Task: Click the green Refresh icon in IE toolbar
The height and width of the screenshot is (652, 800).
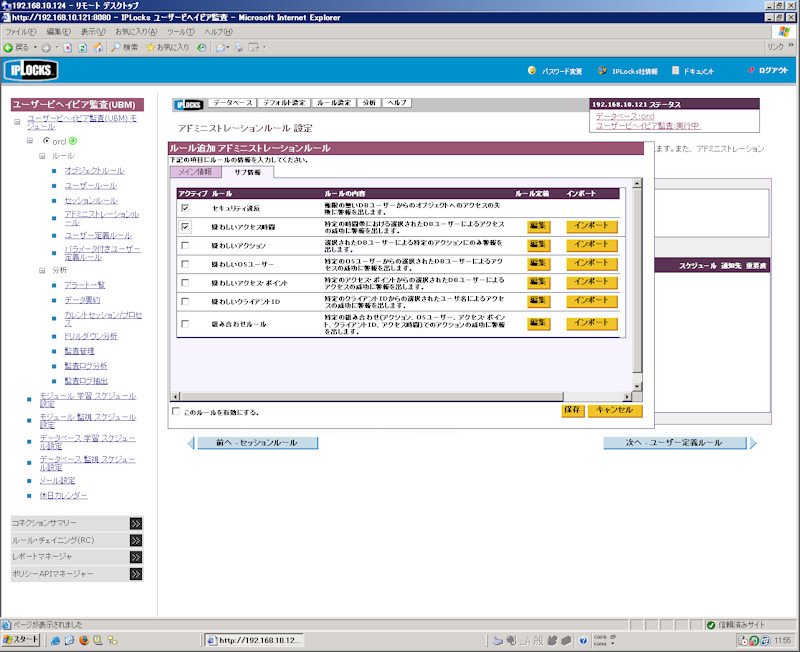Action: click(82, 47)
